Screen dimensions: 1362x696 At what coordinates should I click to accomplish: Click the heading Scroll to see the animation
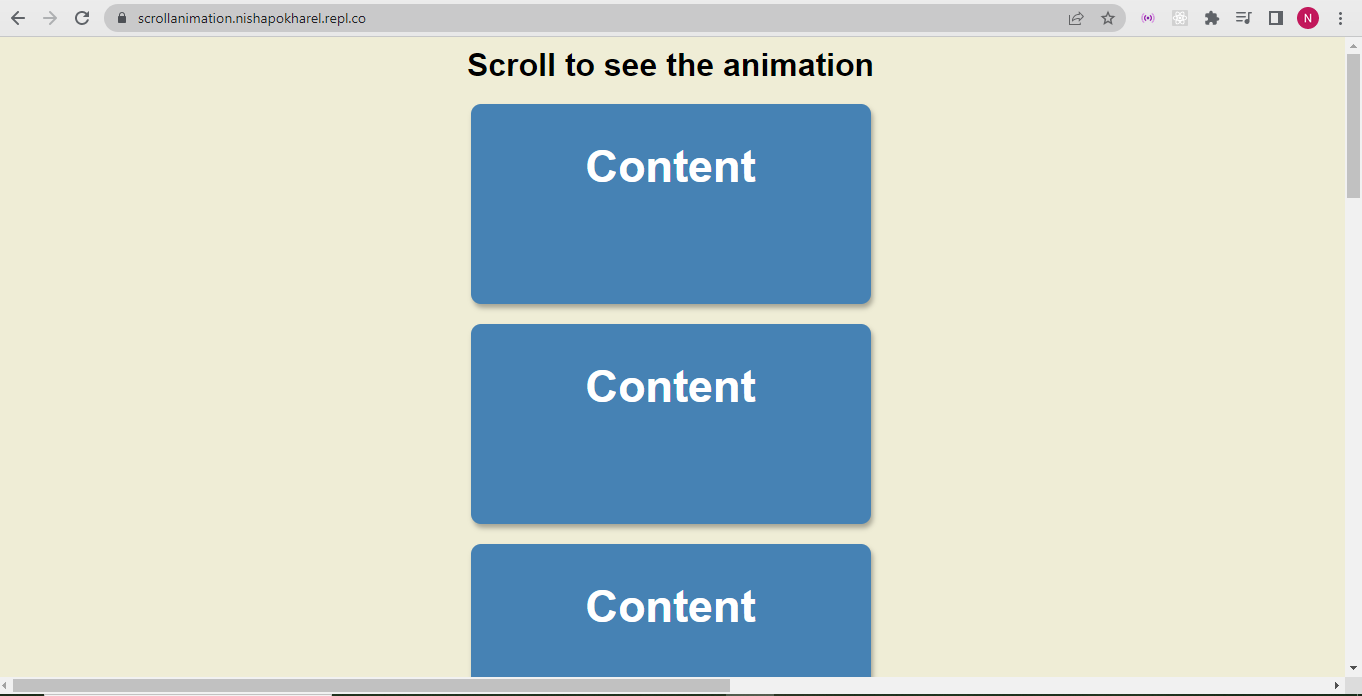pos(670,65)
